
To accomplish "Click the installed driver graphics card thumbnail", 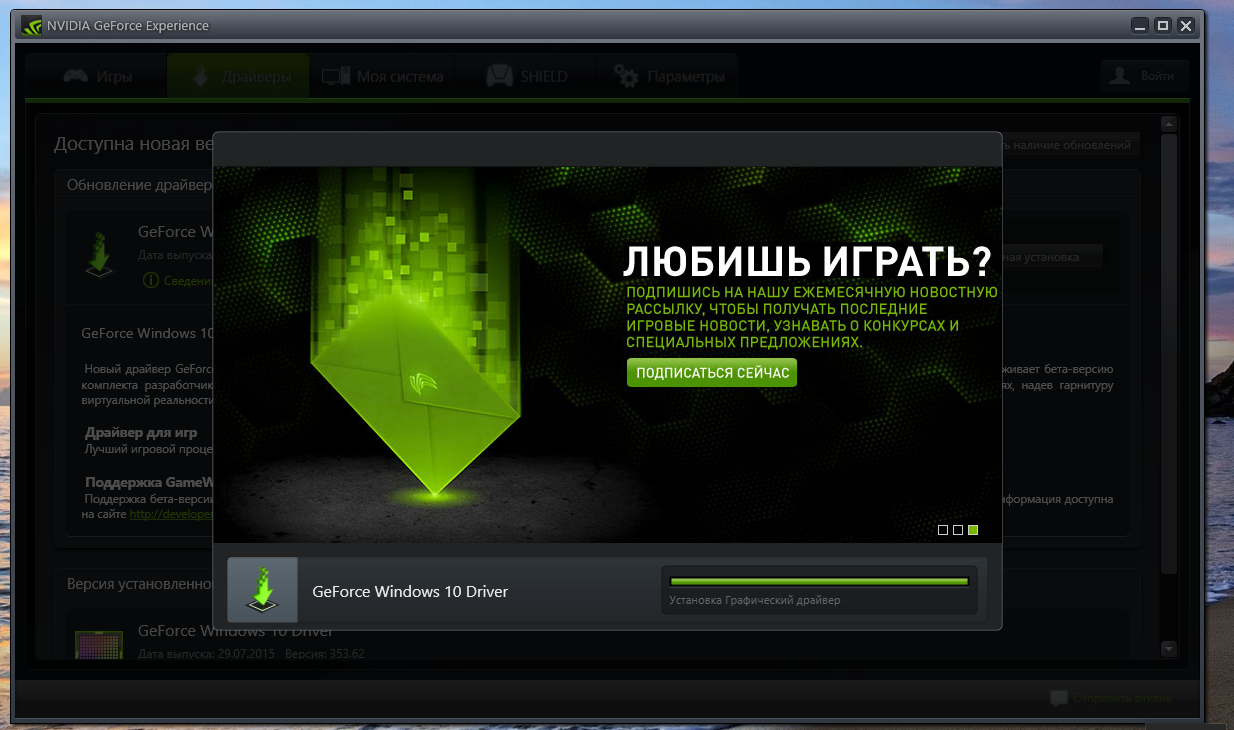I will 100,645.
